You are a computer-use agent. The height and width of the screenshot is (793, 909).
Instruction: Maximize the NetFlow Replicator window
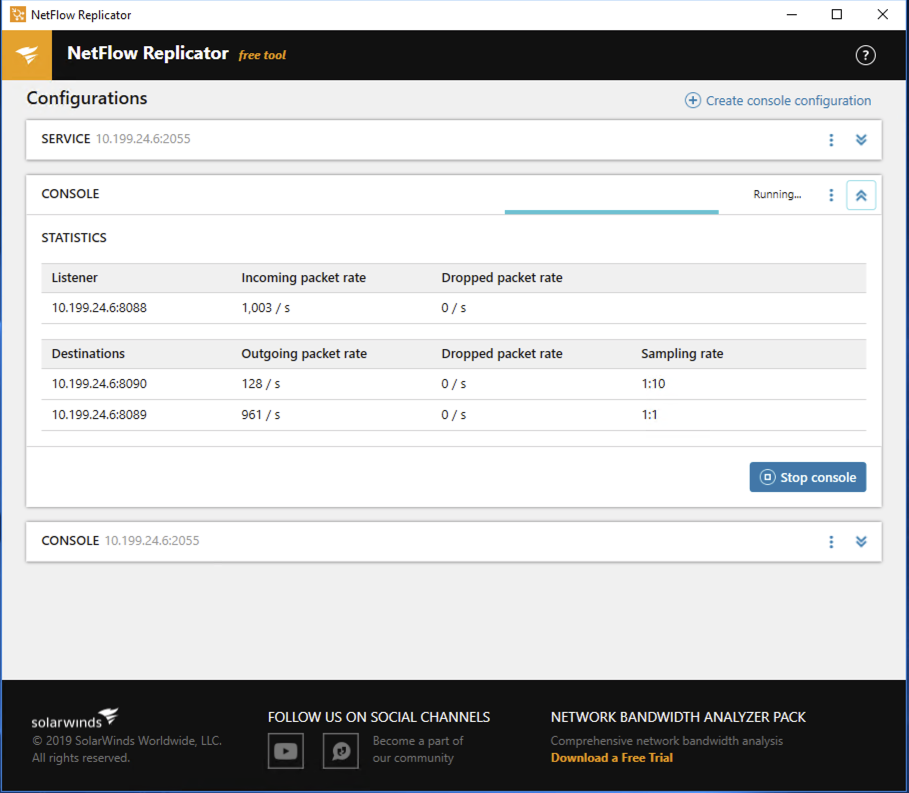[x=837, y=14]
